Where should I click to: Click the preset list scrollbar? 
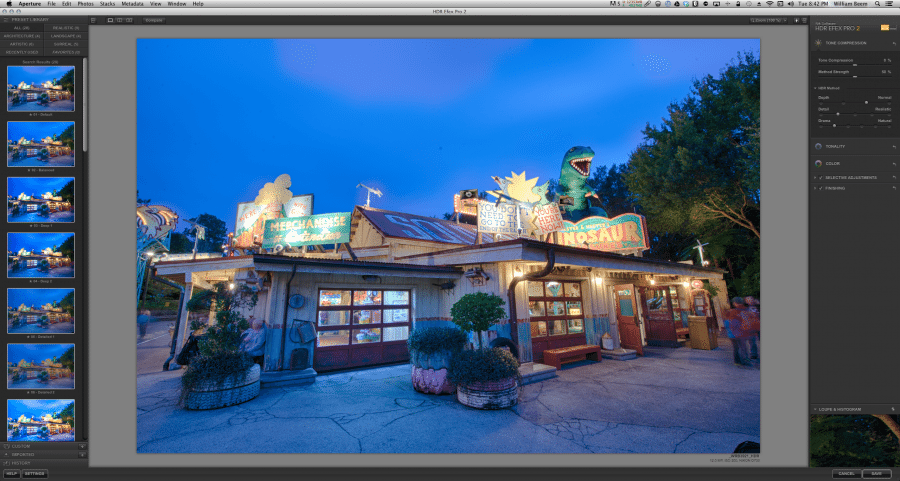tap(85, 105)
